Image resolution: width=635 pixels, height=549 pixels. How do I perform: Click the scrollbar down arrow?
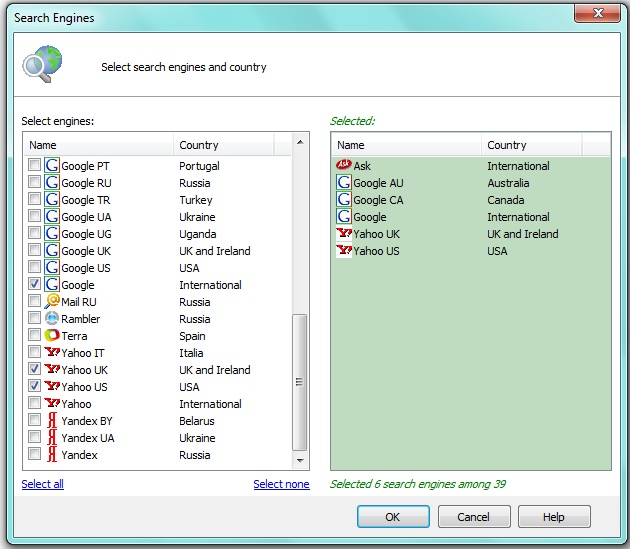300,460
